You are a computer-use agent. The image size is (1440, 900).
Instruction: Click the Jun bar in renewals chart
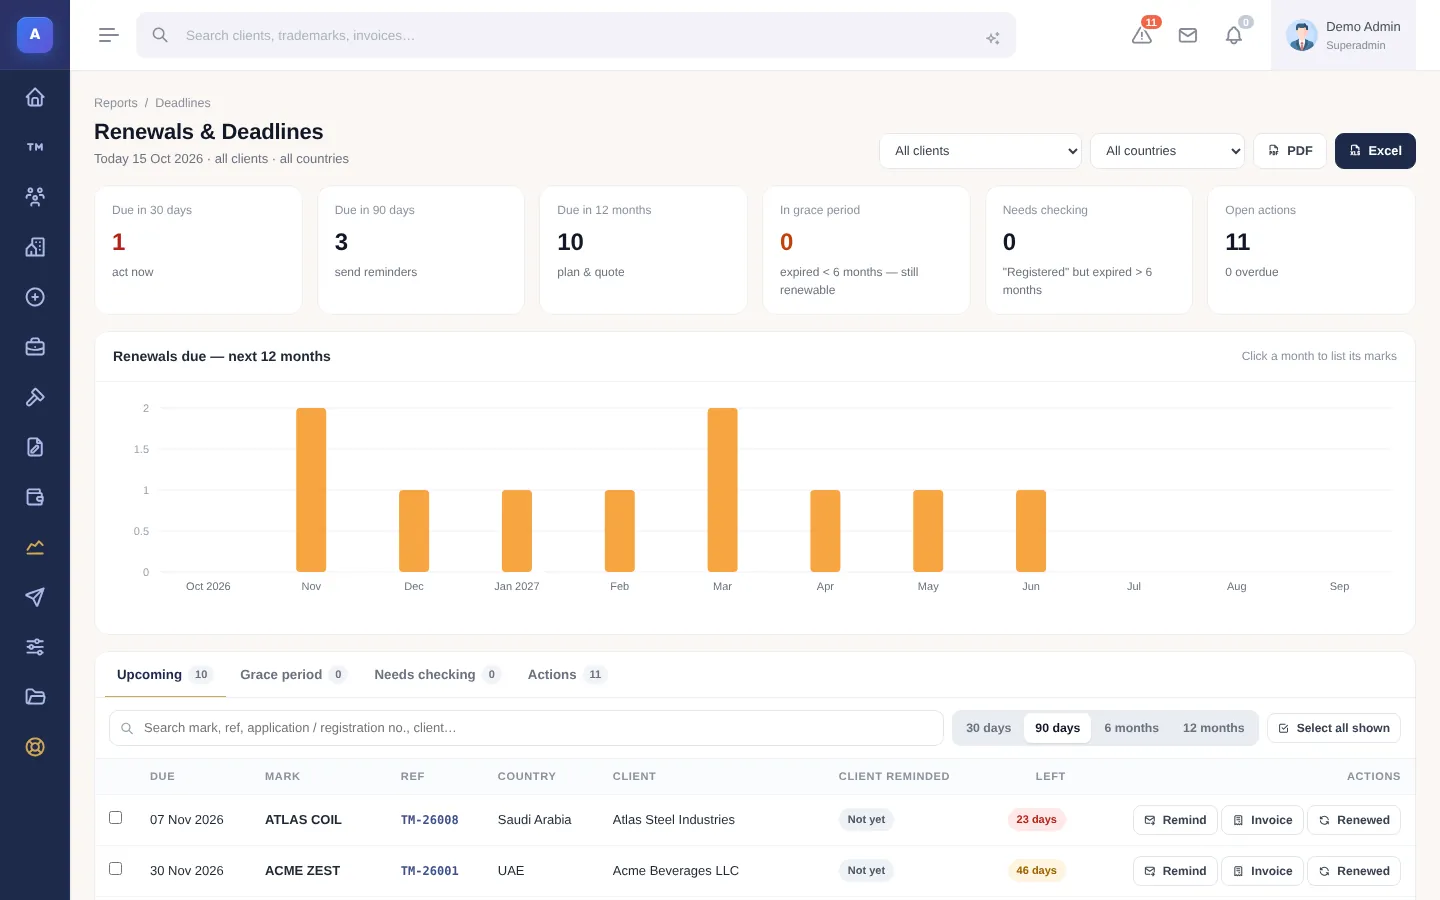tap(1031, 531)
